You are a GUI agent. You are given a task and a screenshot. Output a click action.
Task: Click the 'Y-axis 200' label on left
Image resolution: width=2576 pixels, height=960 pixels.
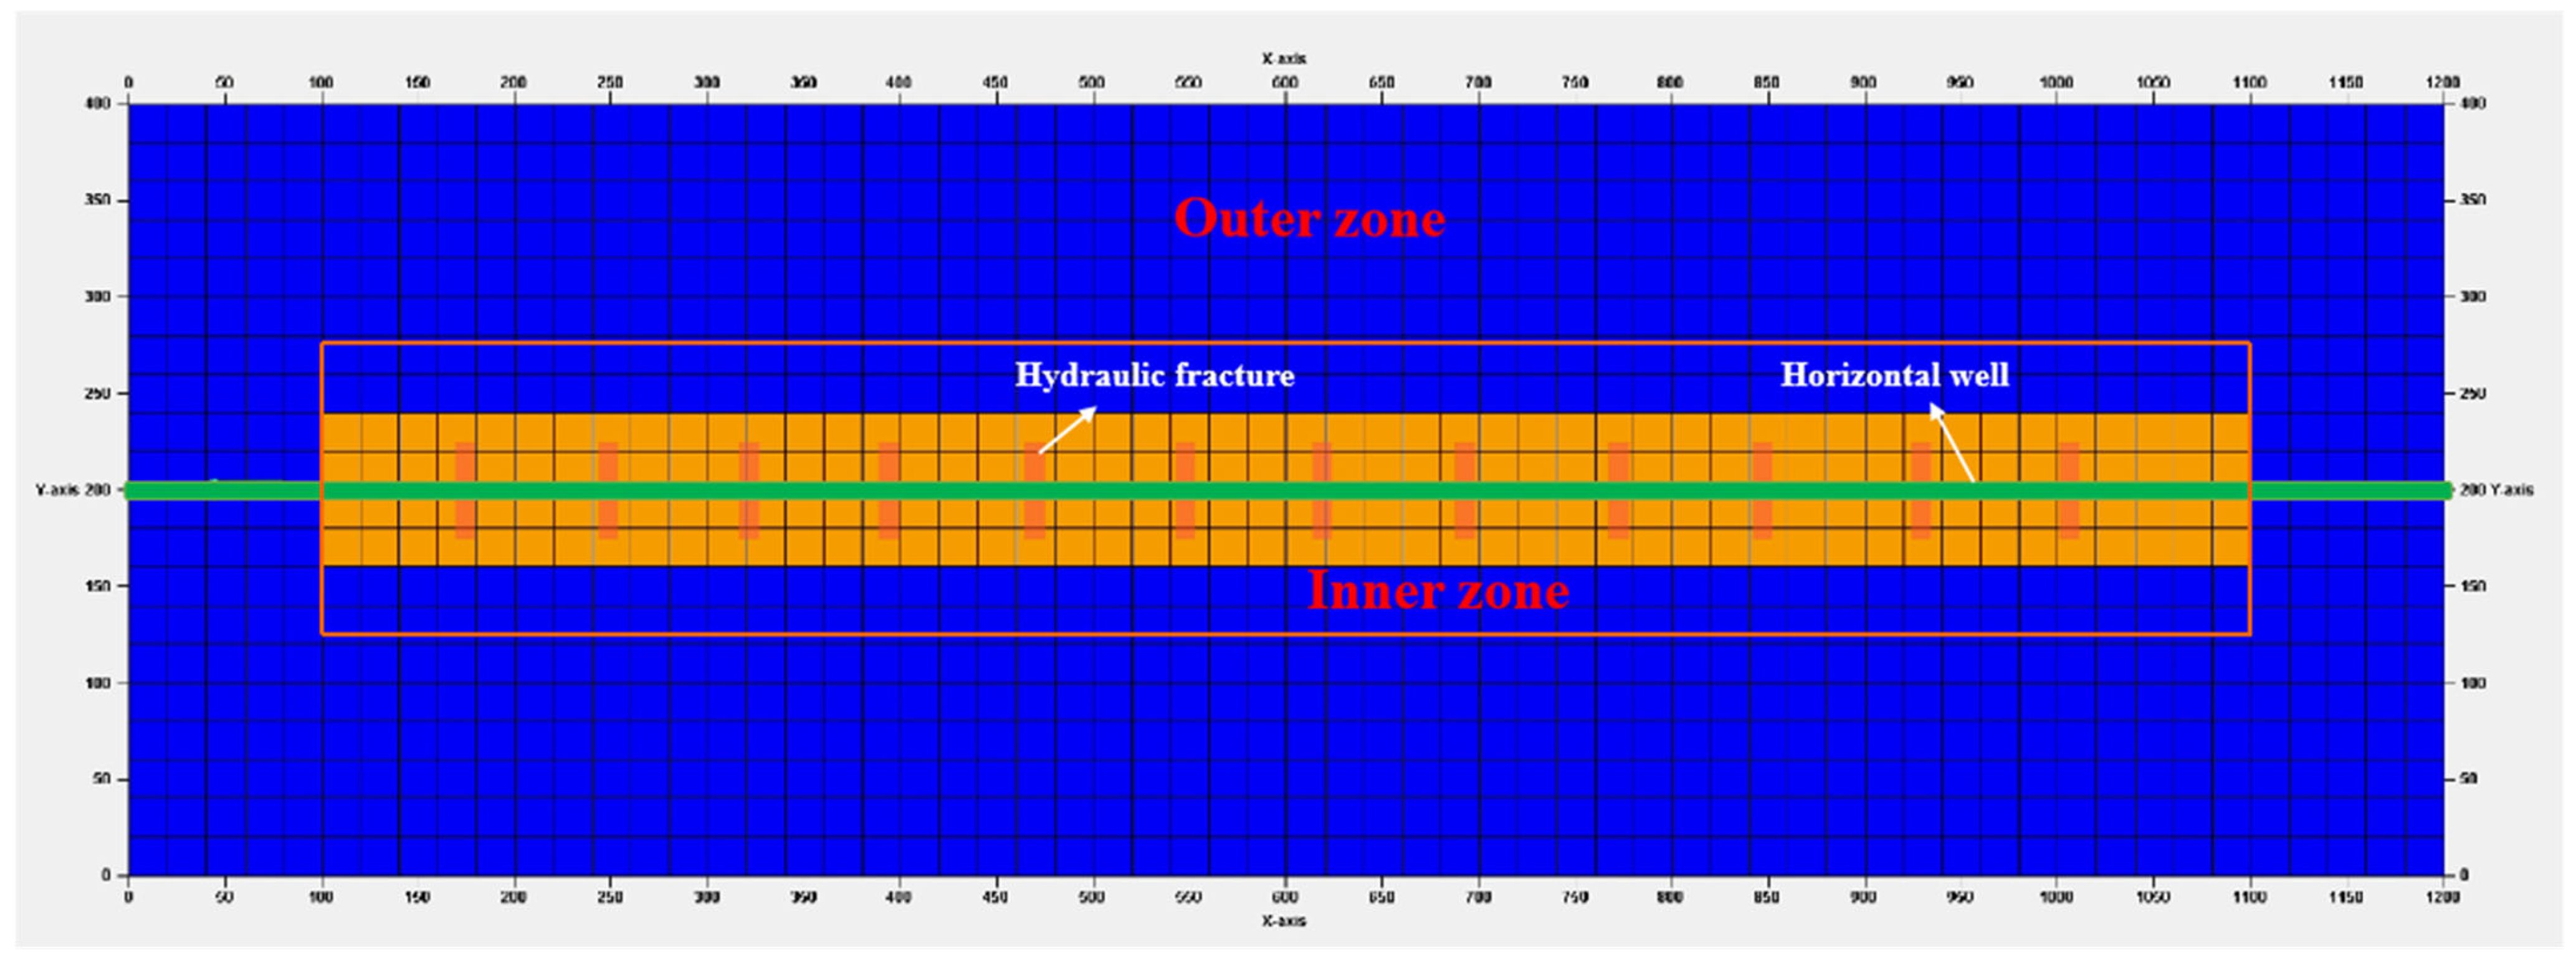click(73, 490)
